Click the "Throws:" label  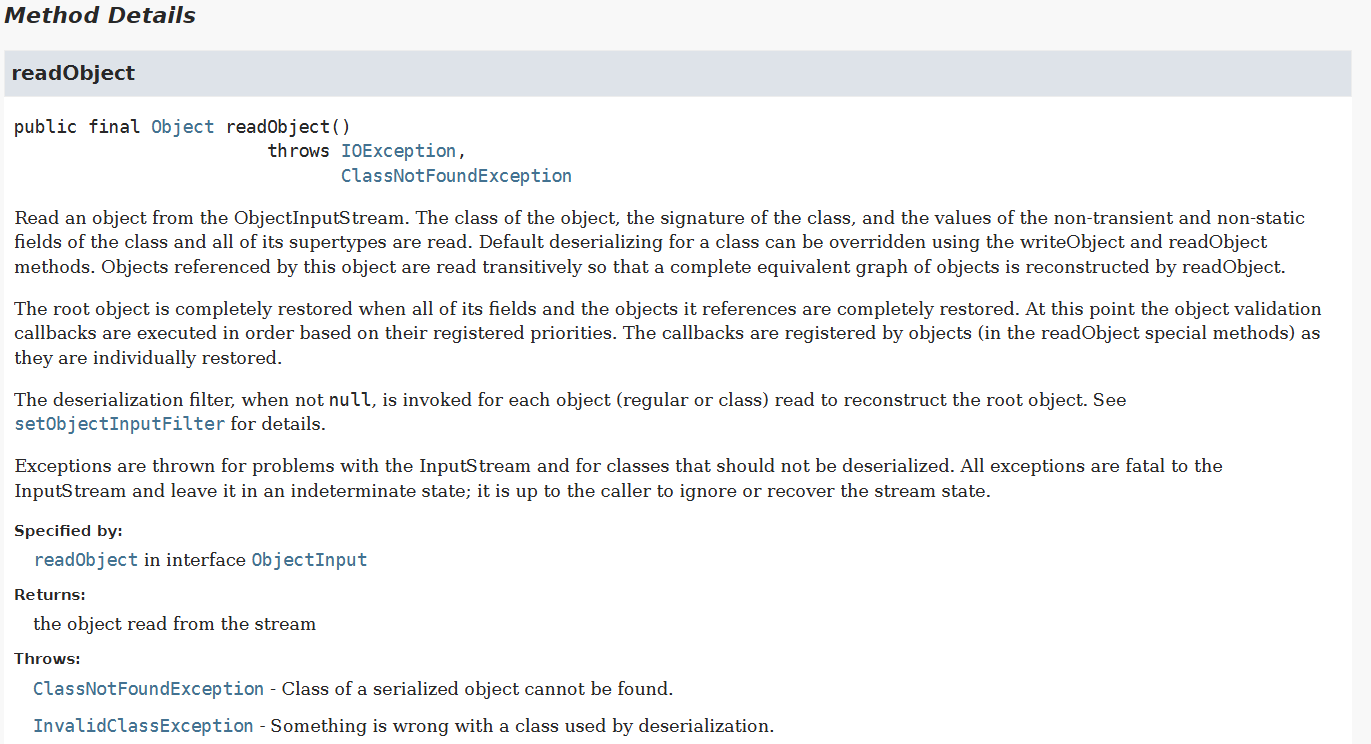[47, 659]
